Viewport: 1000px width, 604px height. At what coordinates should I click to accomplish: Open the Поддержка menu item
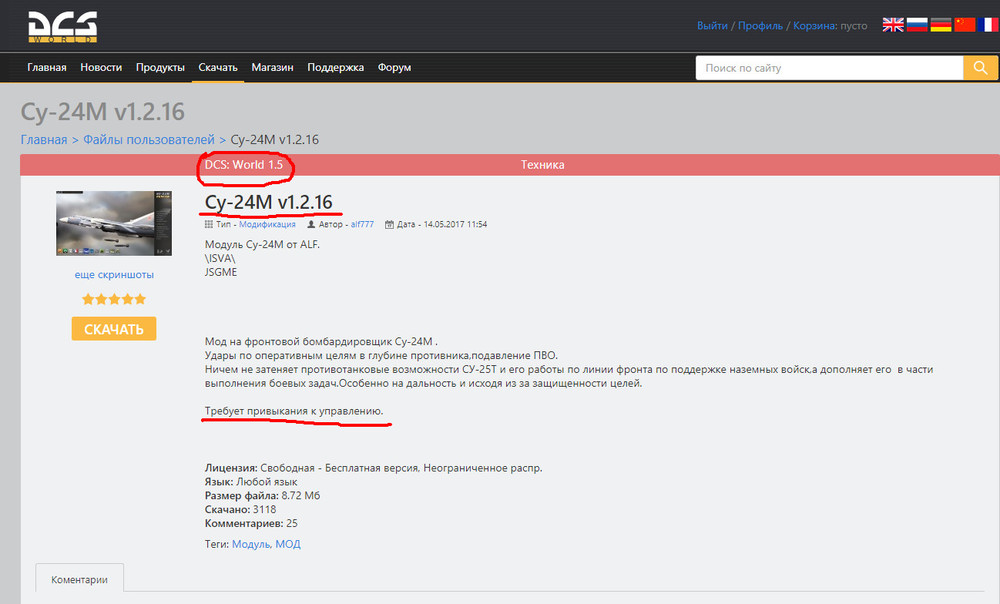(335, 67)
